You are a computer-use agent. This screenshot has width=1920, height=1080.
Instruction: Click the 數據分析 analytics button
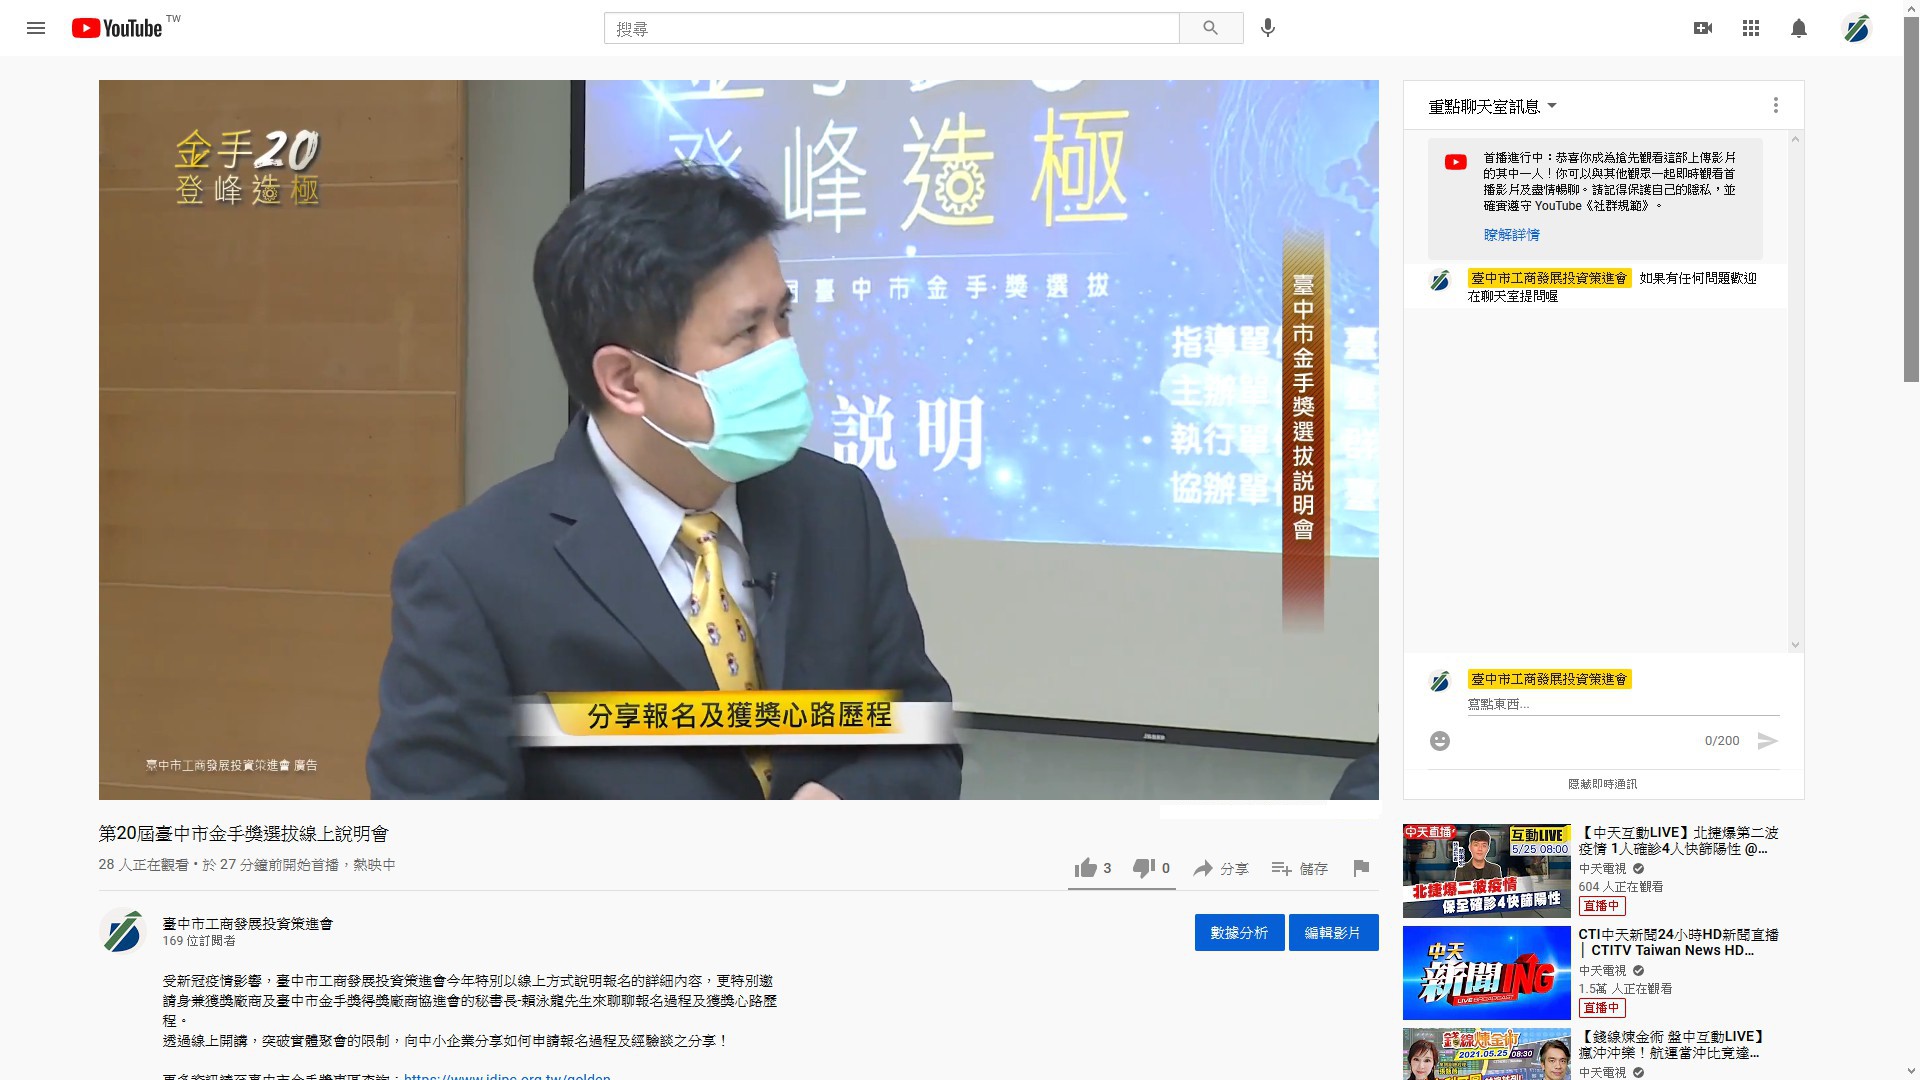[1238, 932]
